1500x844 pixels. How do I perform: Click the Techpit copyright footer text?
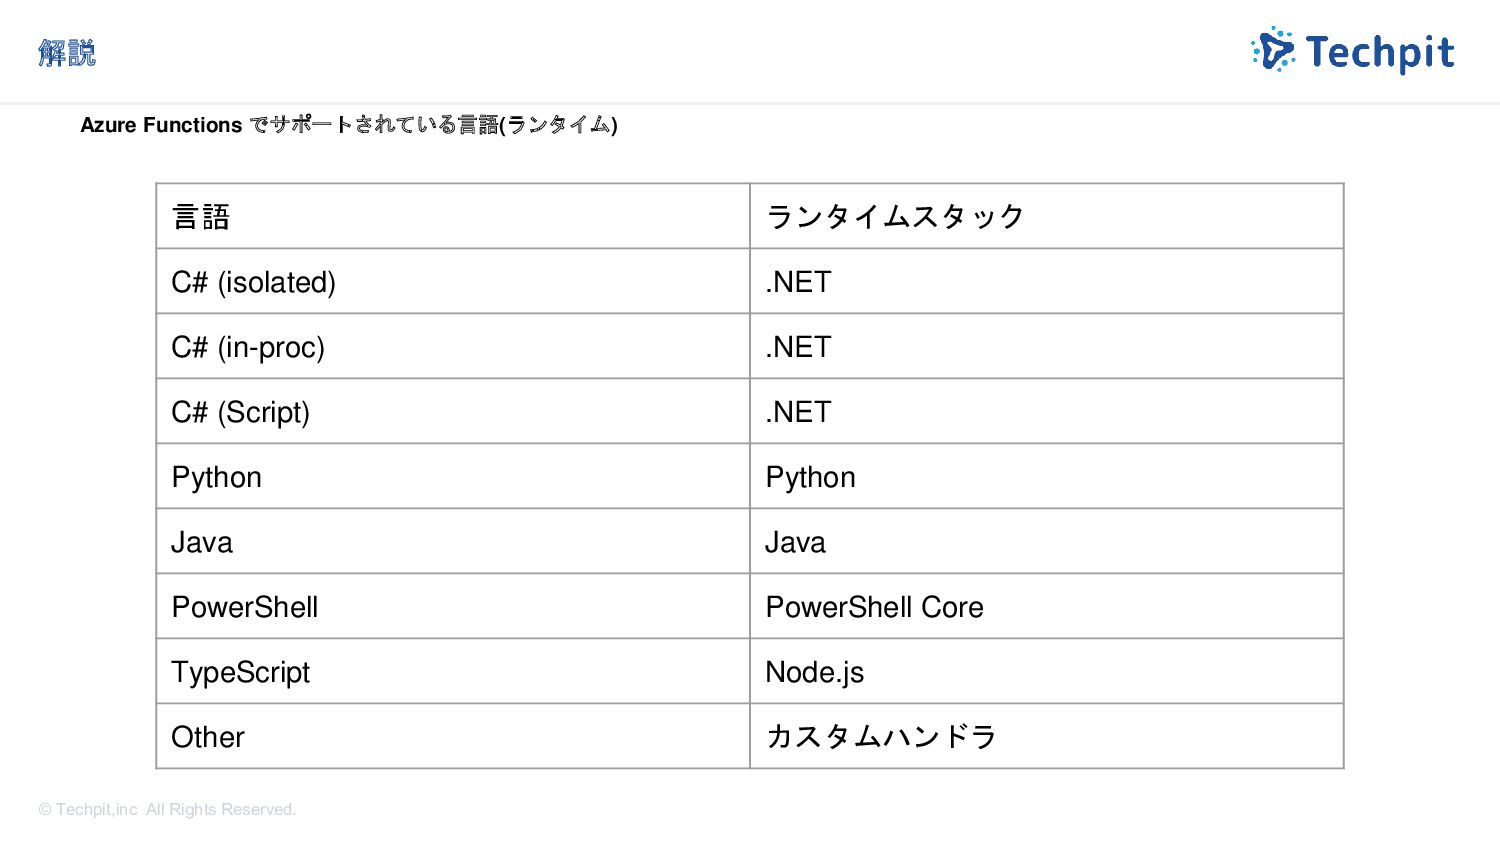pos(167,809)
